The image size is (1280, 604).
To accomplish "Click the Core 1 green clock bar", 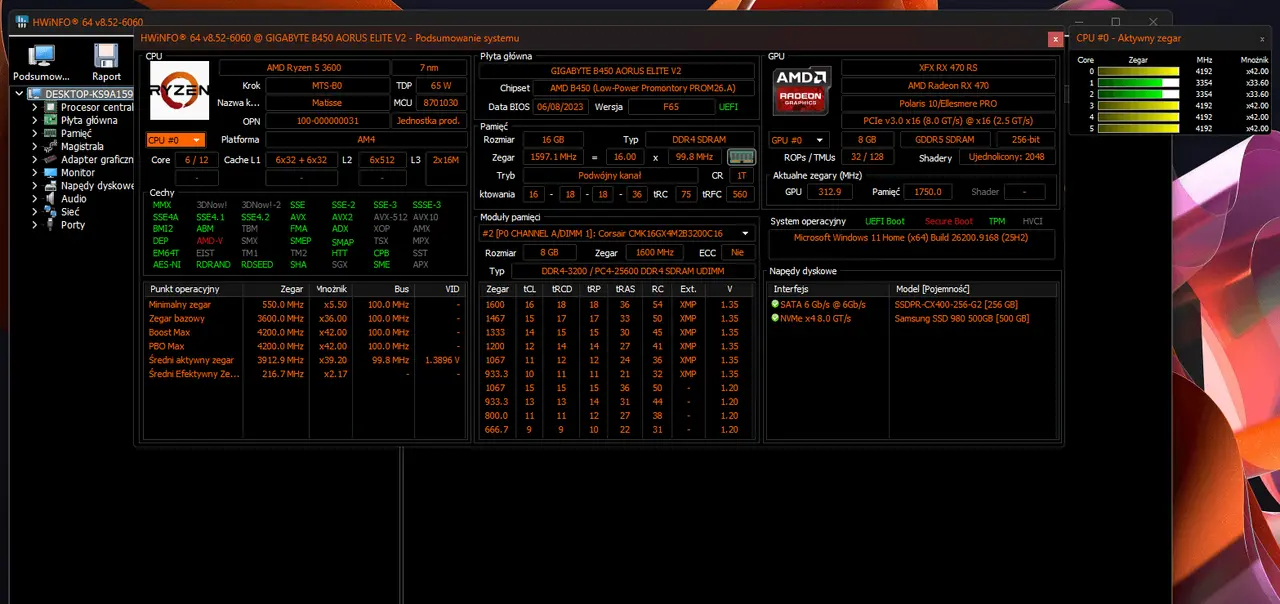I will tap(1139, 83).
